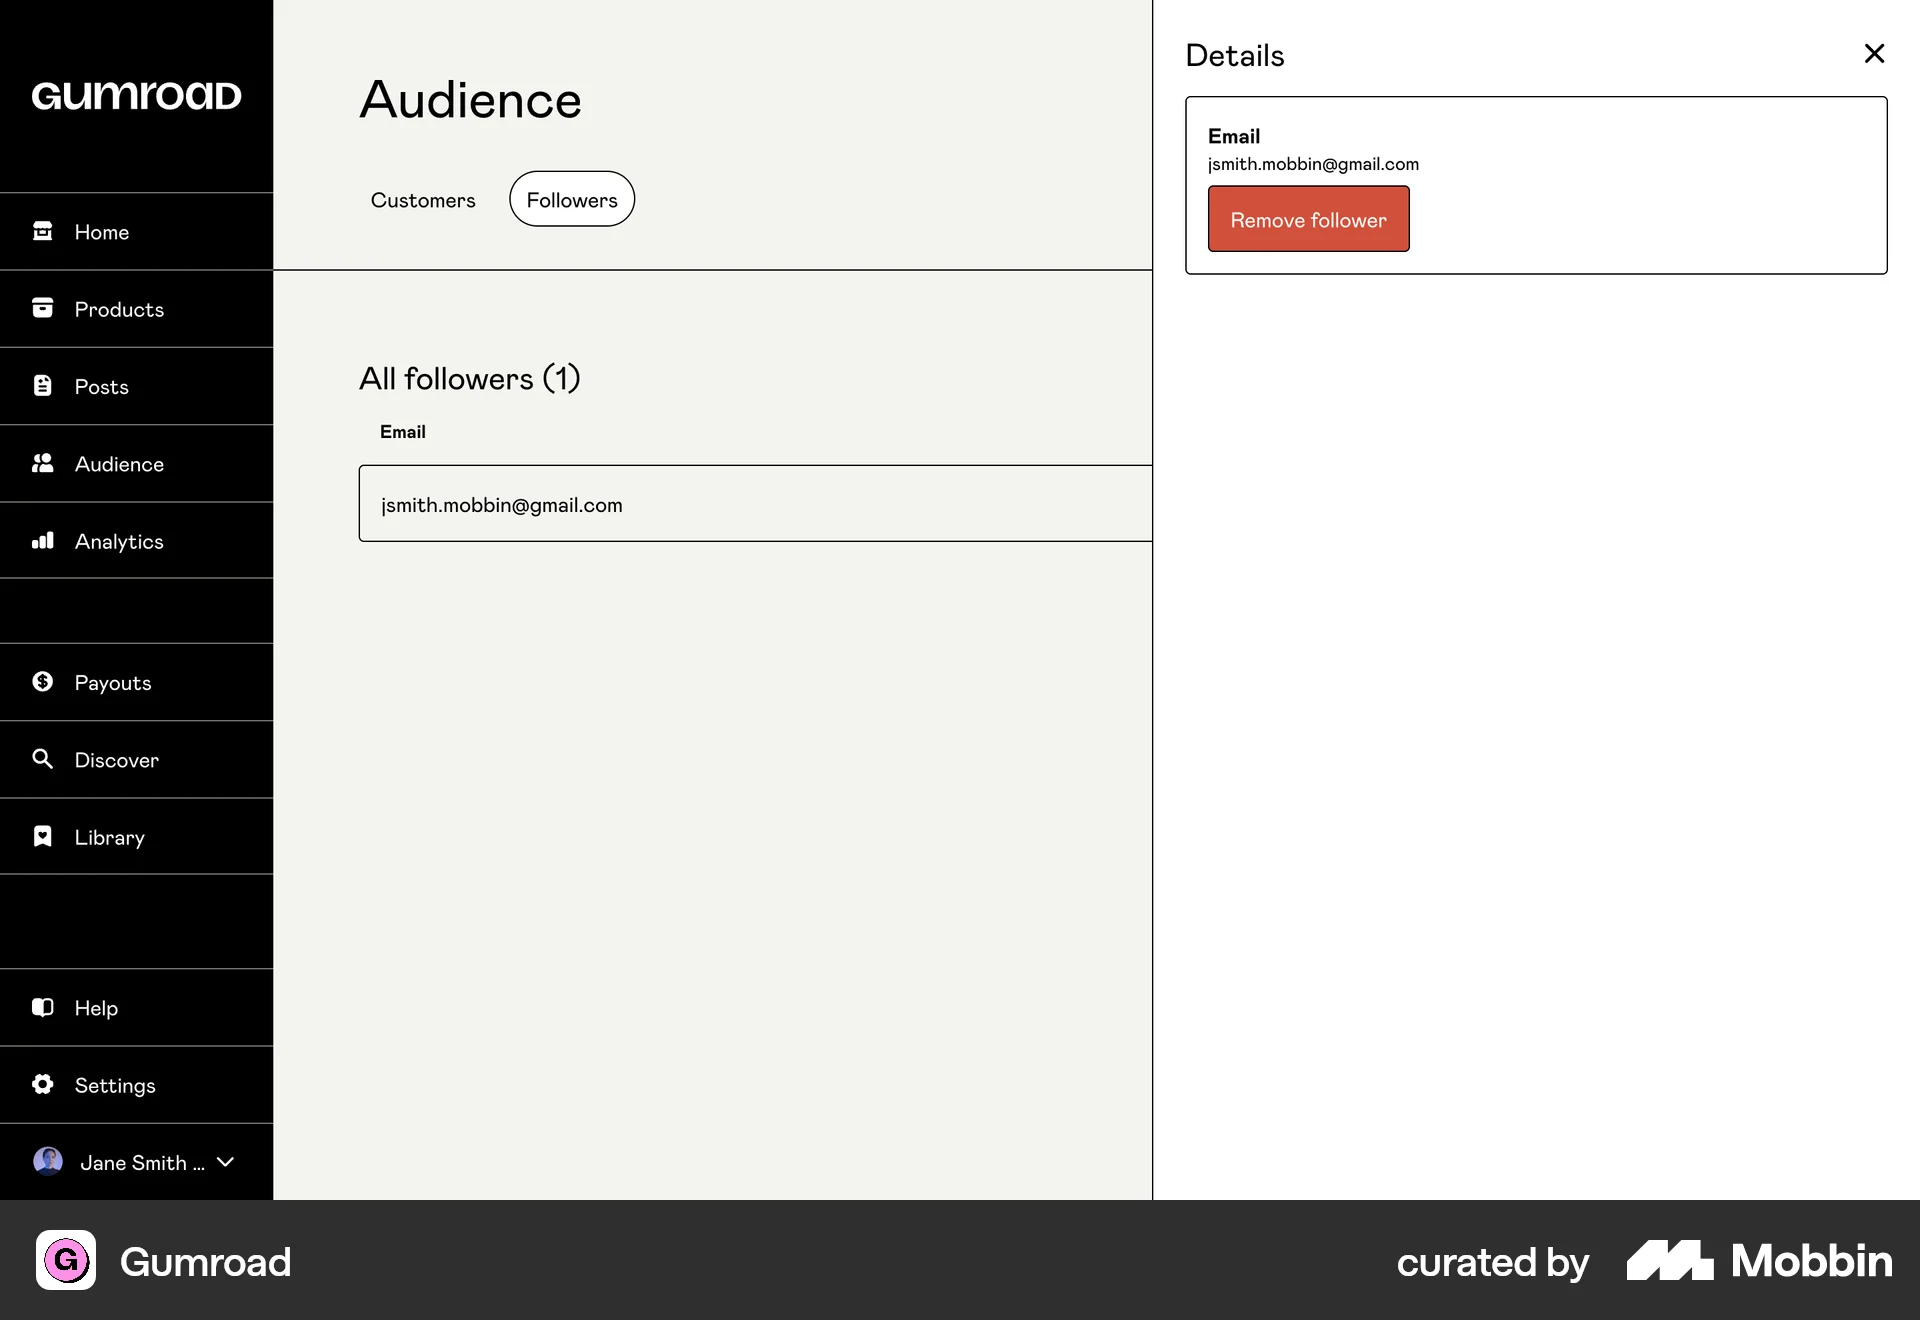Image resolution: width=1920 pixels, height=1320 pixels.
Task: Select the Discover magnifying glass icon
Action: [43, 760]
